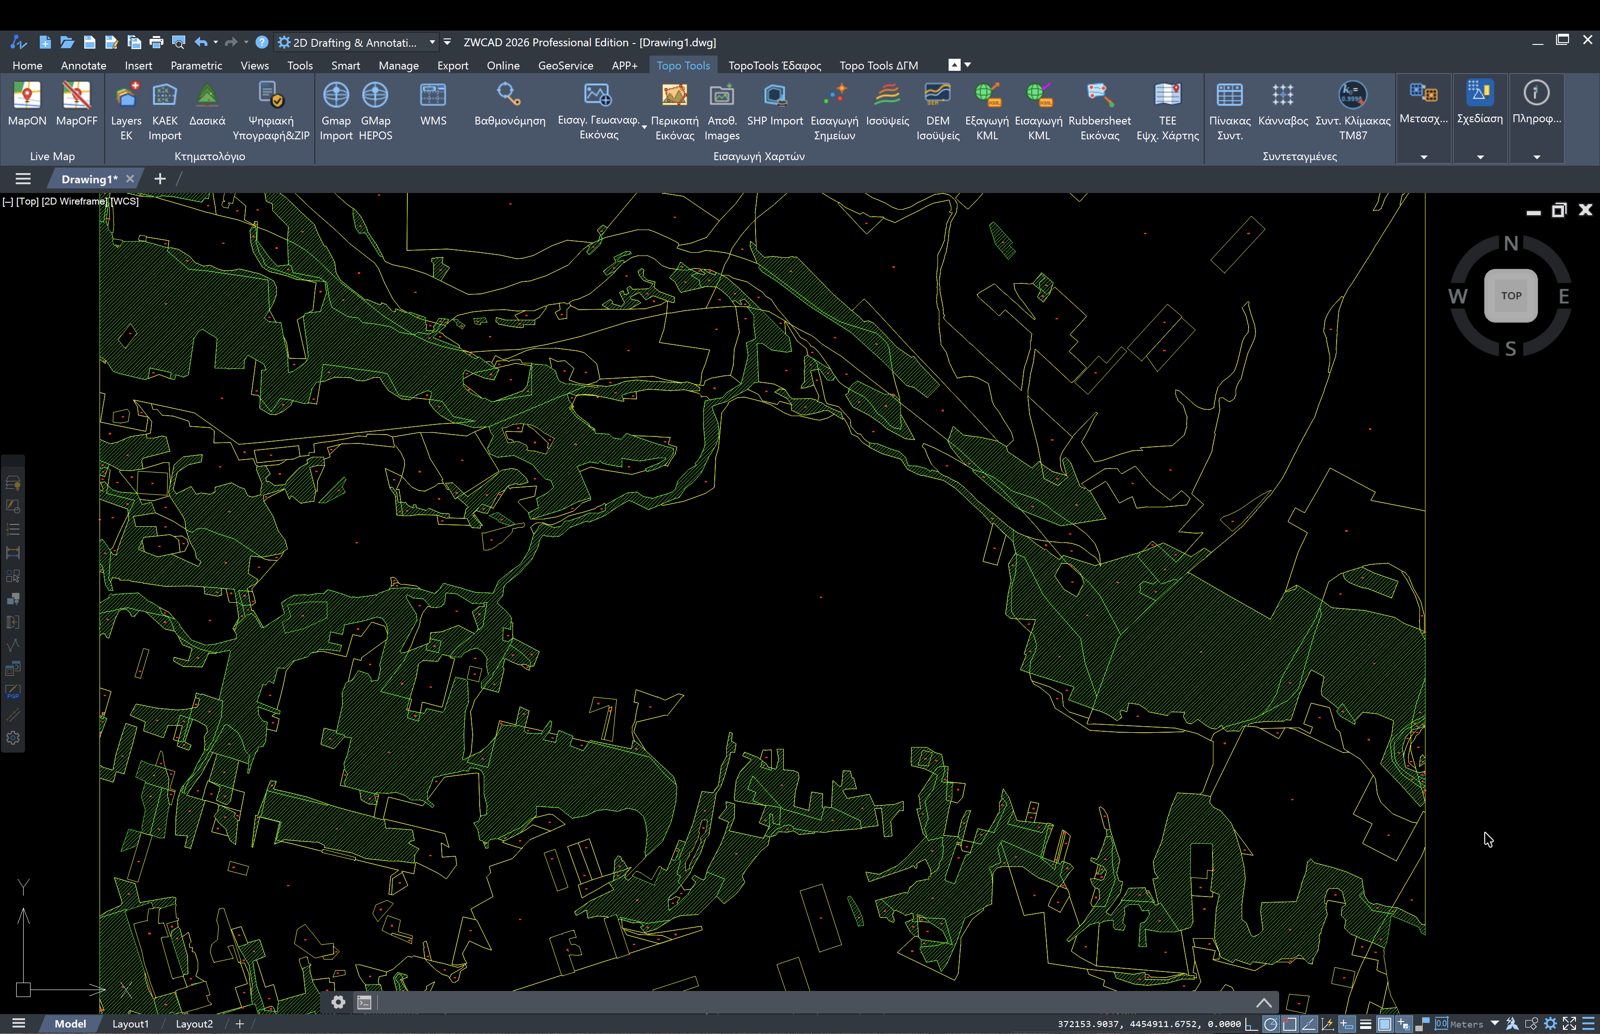This screenshot has height=1034, width=1600.
Task: Open Customize Quick Access Toolbar dropdown
Action: coord(447,42)
